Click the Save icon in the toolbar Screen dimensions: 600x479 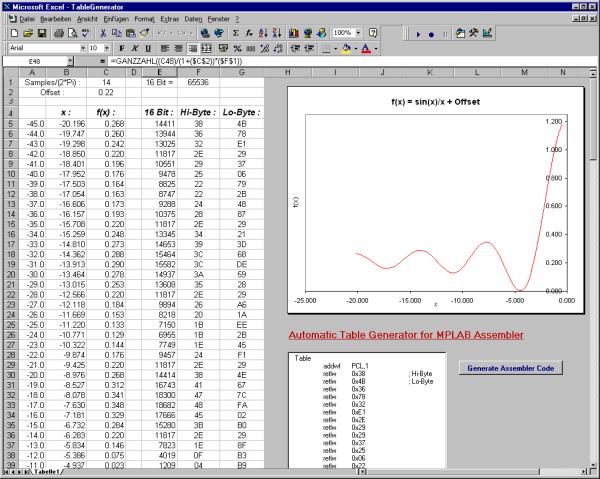pyautogui.click(x=41, y=33)
